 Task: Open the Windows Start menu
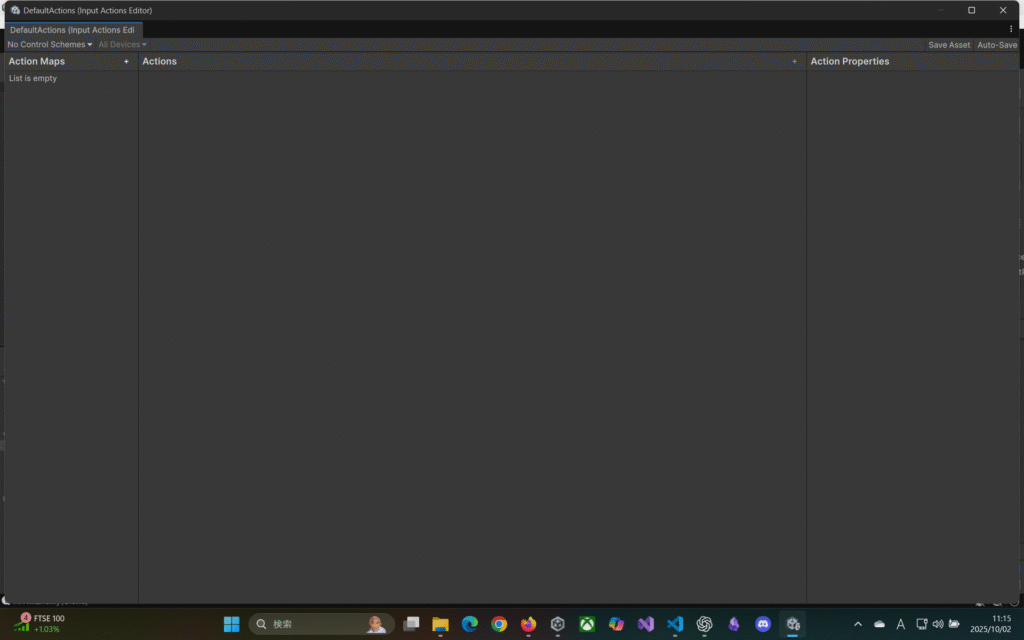point(231,624)
